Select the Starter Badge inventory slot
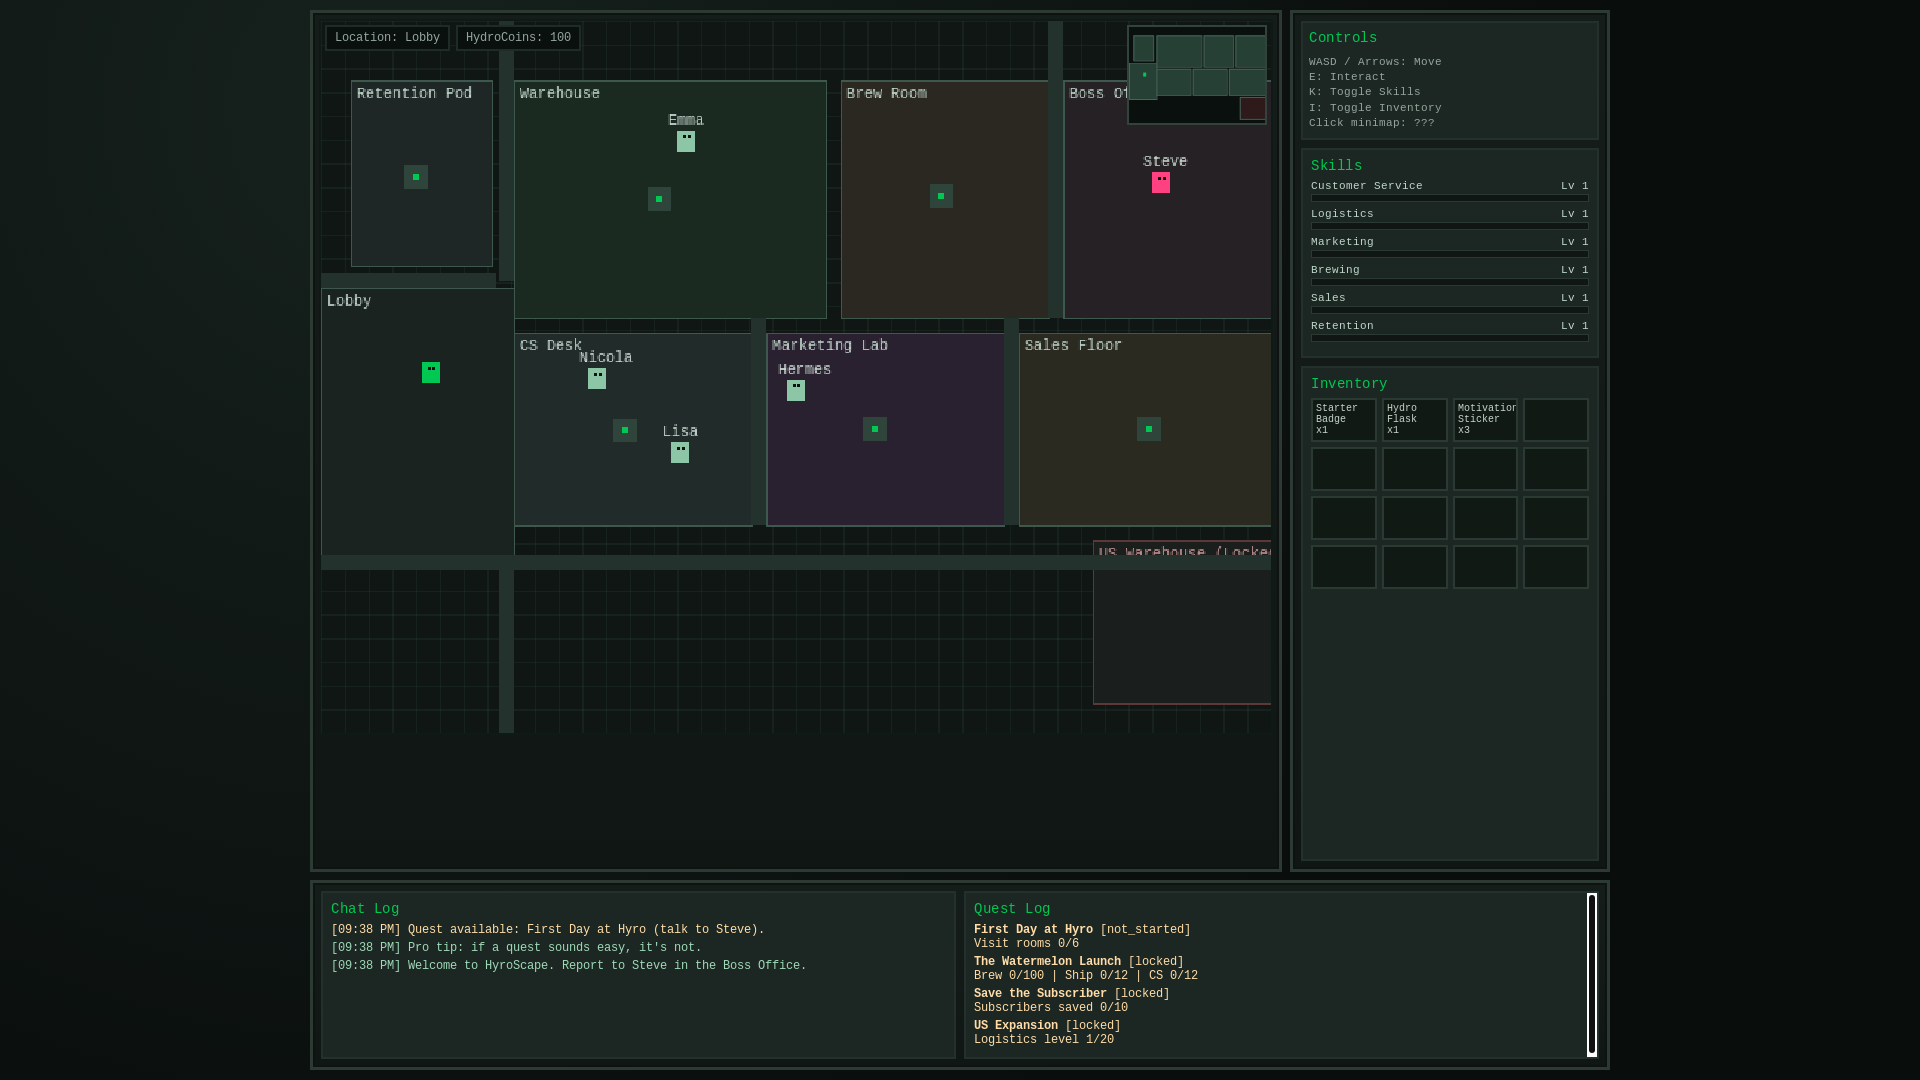This screenshot has width=1920, height=1080. point(1343,420)
